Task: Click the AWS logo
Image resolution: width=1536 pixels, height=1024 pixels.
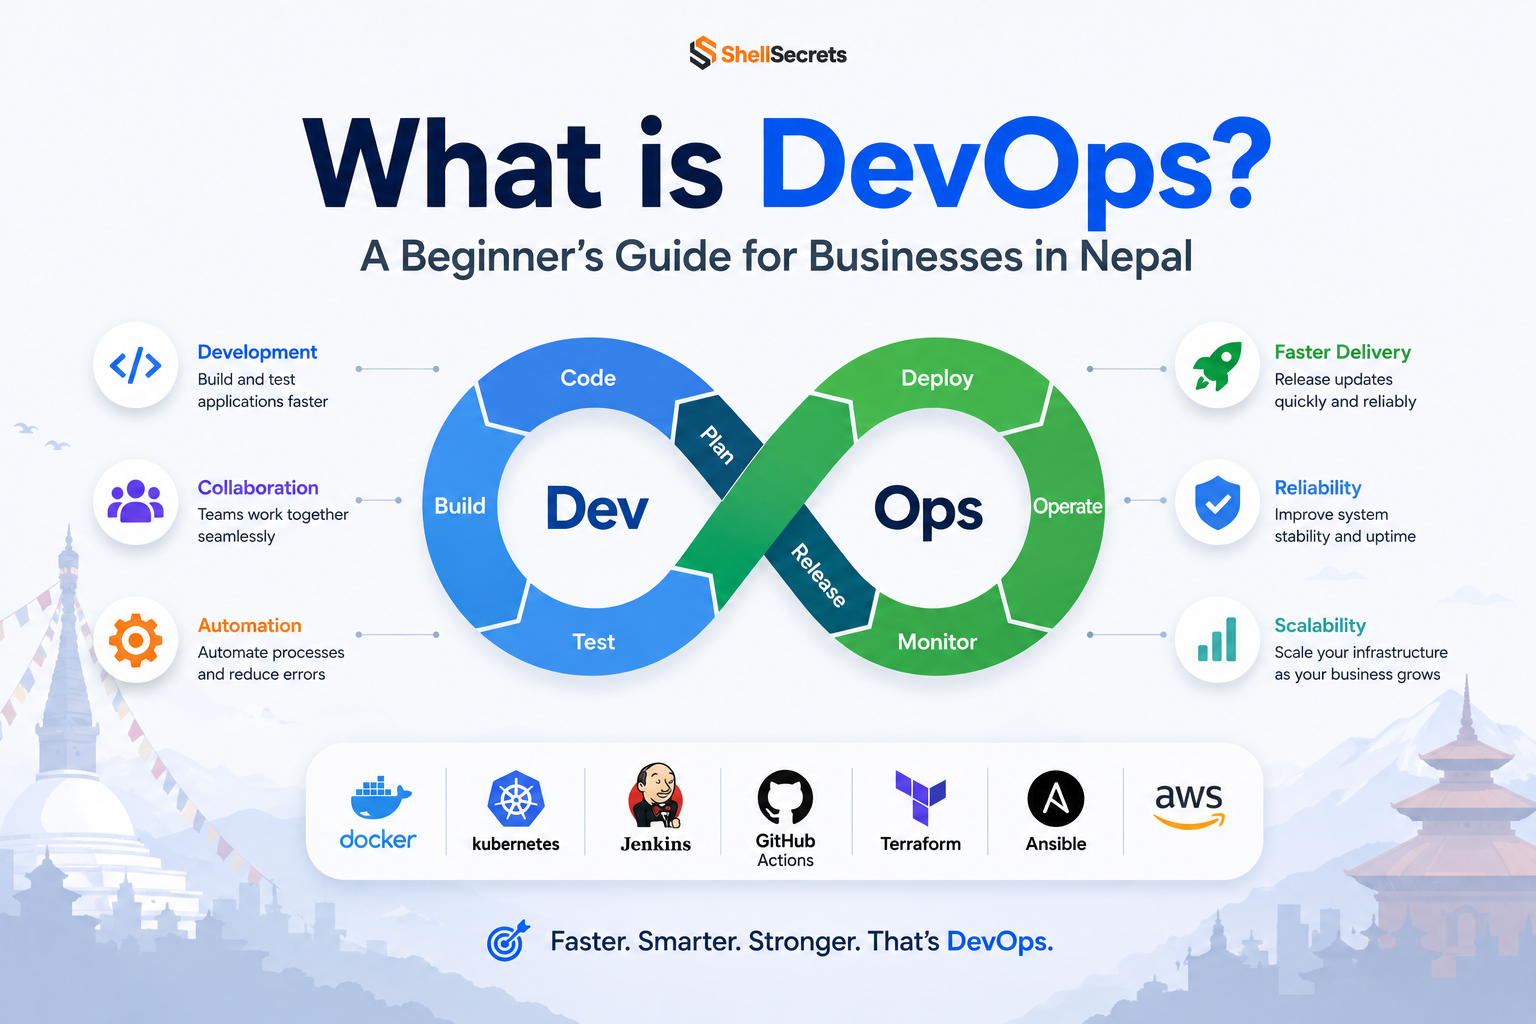Action: pyautogui.click(x=1189, y=806)
